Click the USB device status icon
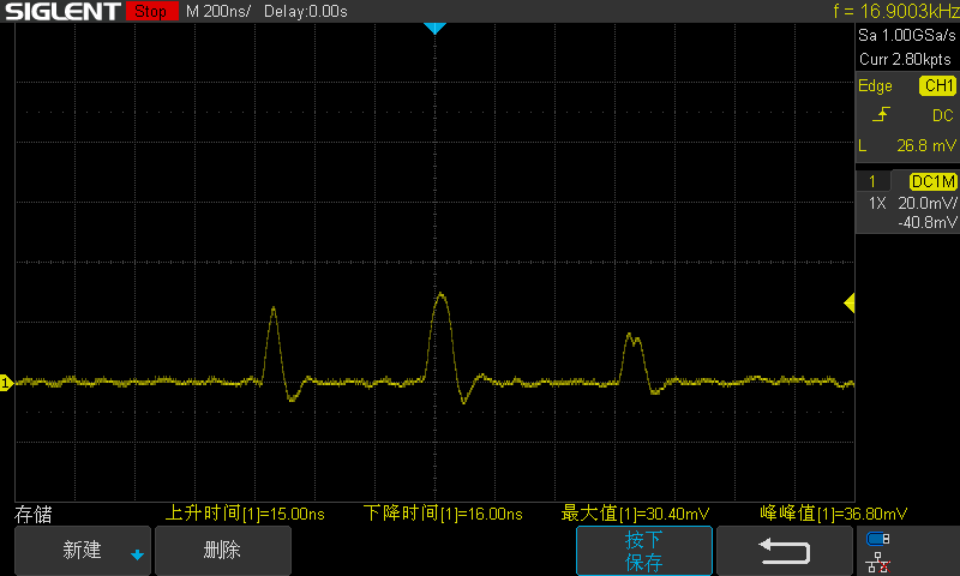 pyautogui.click(x=877, y=539)
